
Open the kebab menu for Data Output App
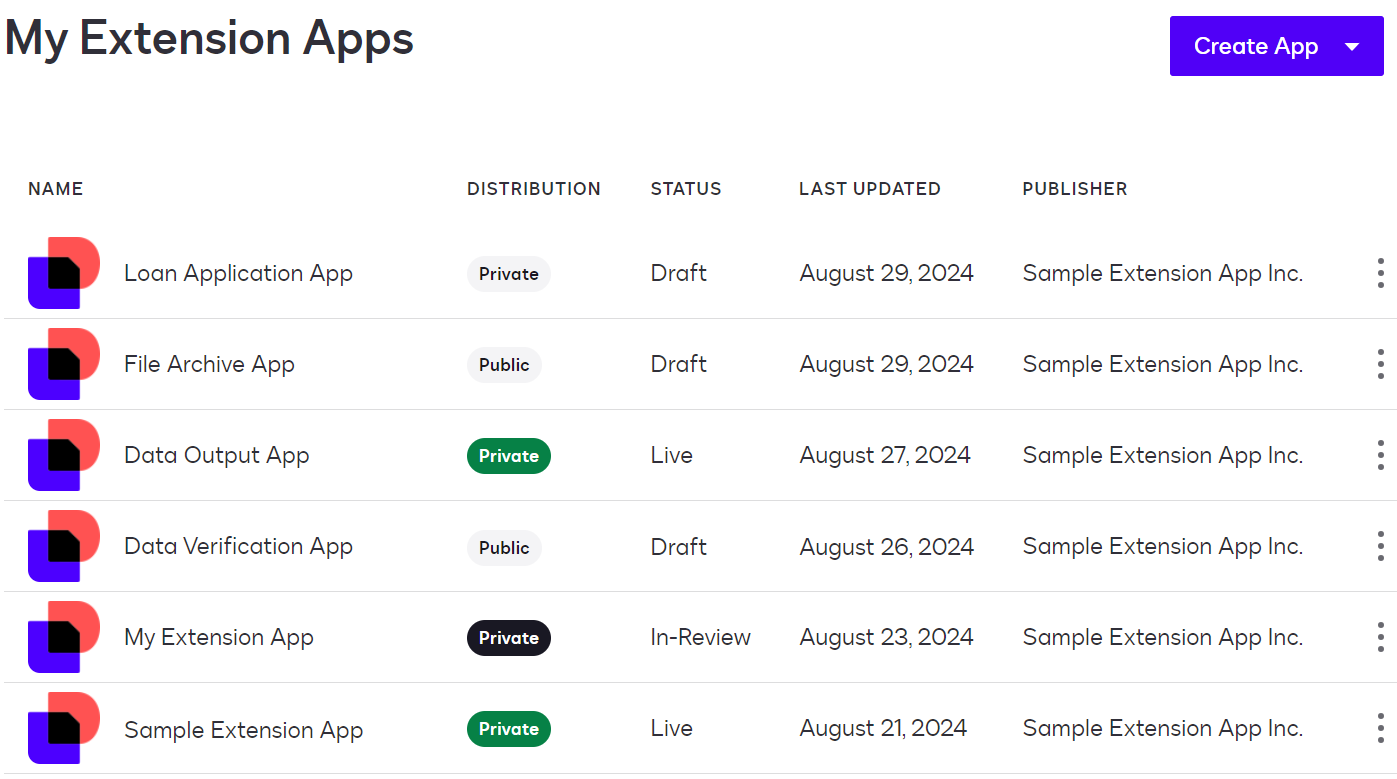(1379, 455)
